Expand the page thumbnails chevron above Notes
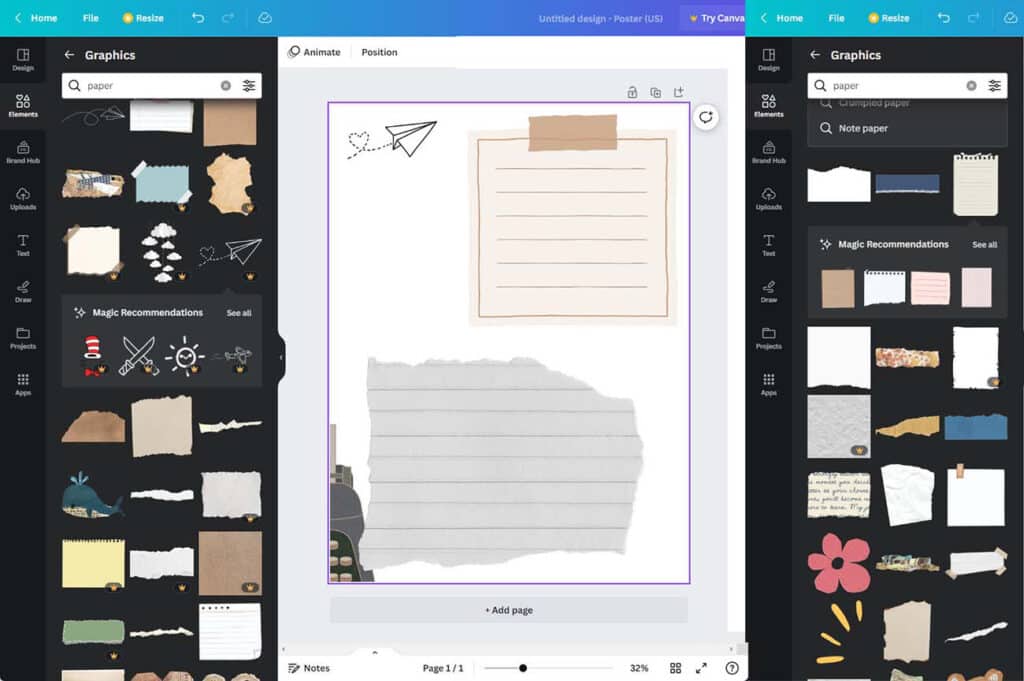The image size is (1024, 681). 375,652
